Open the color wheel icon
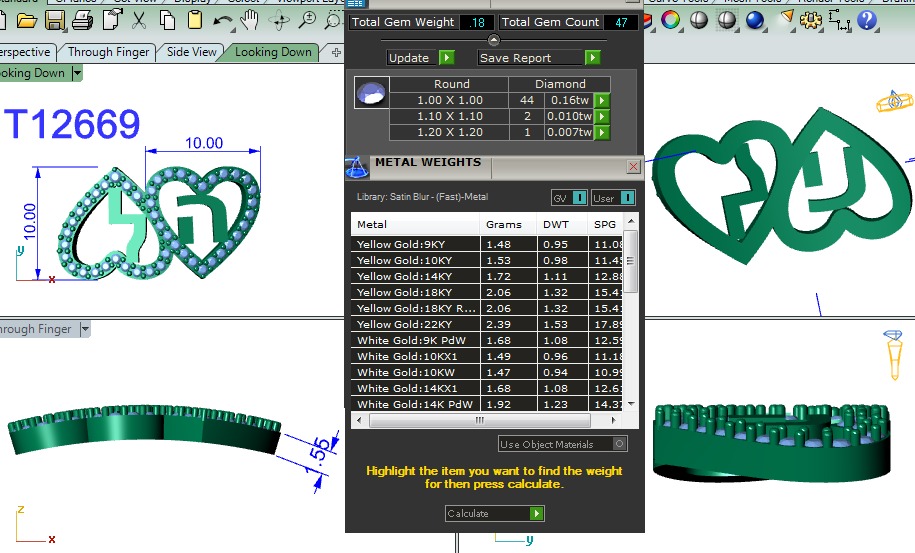Screen dimensions: 915x553 click(x=671, y=19)
